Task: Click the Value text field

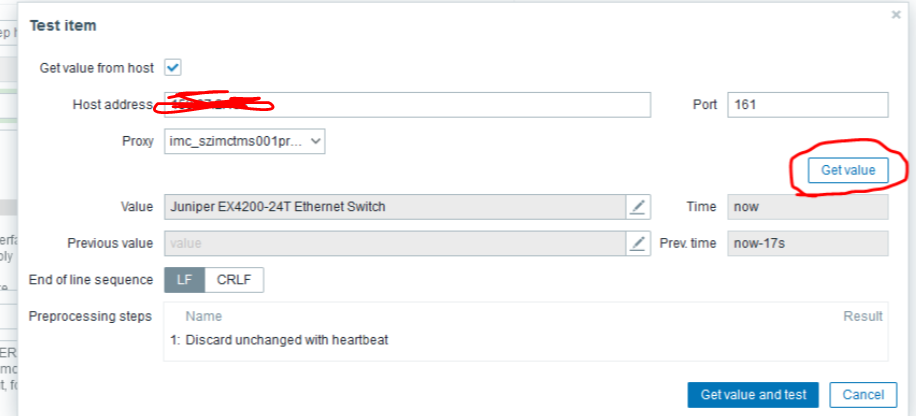Action: (x=395, y=207)
